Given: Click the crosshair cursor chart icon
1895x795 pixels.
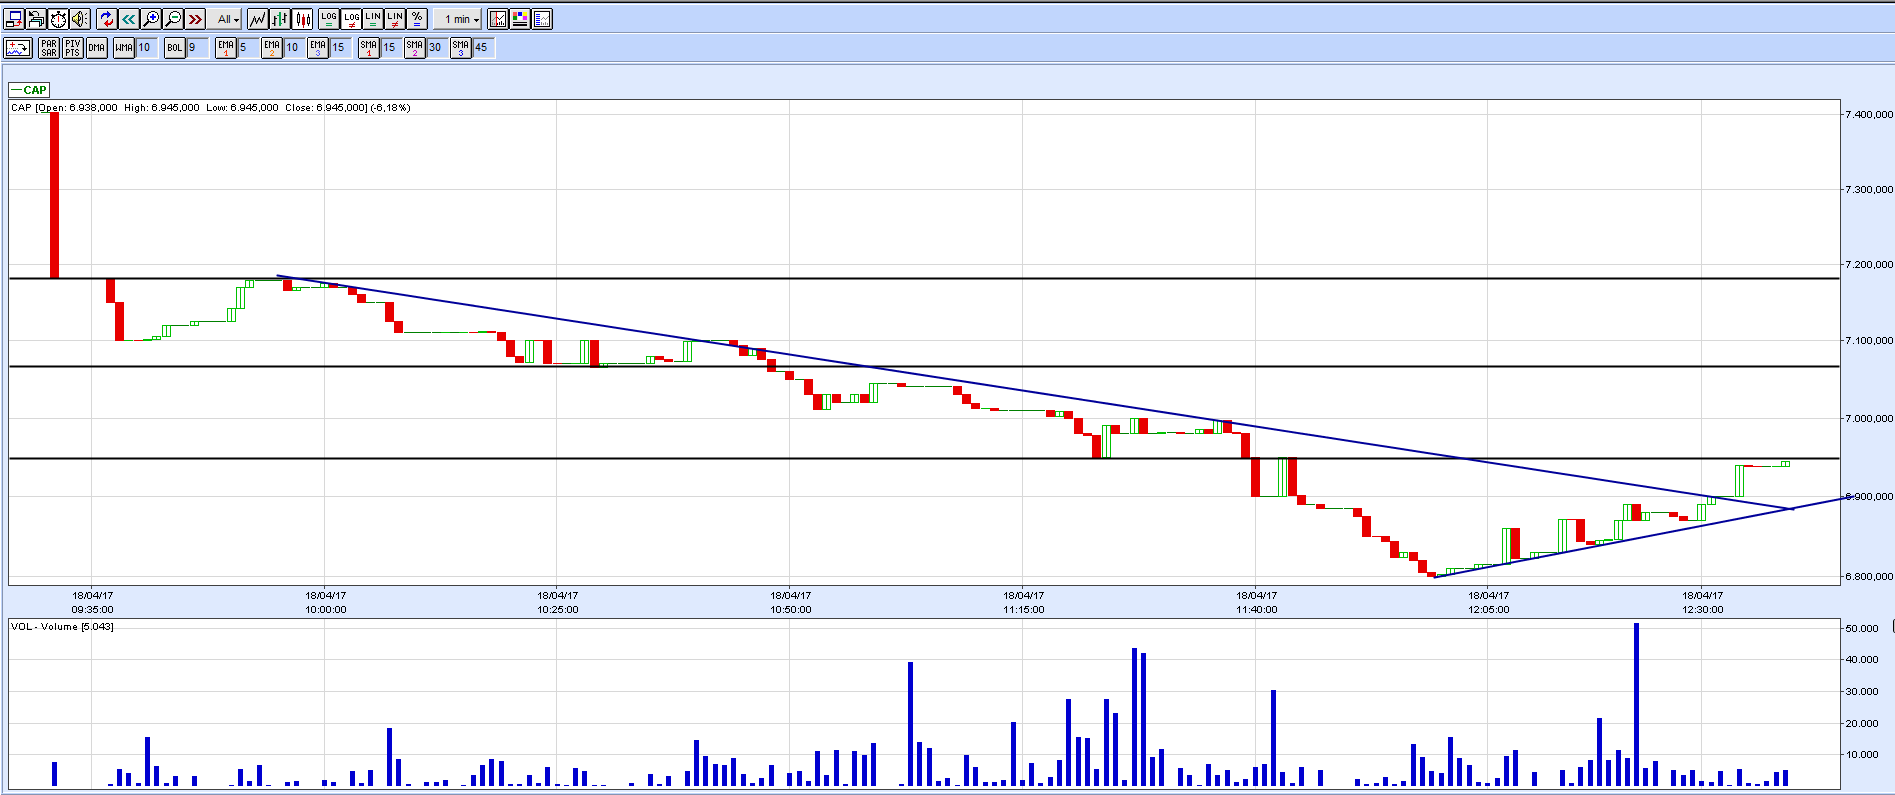Looking at the screenshot, I should [x=498, y=19].
